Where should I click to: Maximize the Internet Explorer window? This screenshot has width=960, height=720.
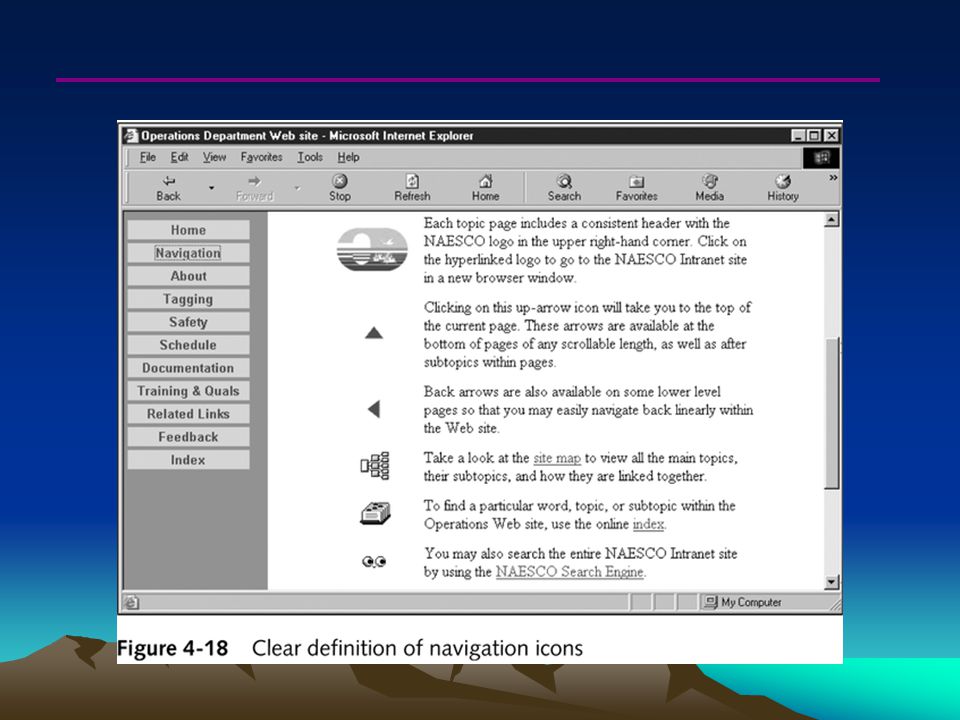(814, 136)
